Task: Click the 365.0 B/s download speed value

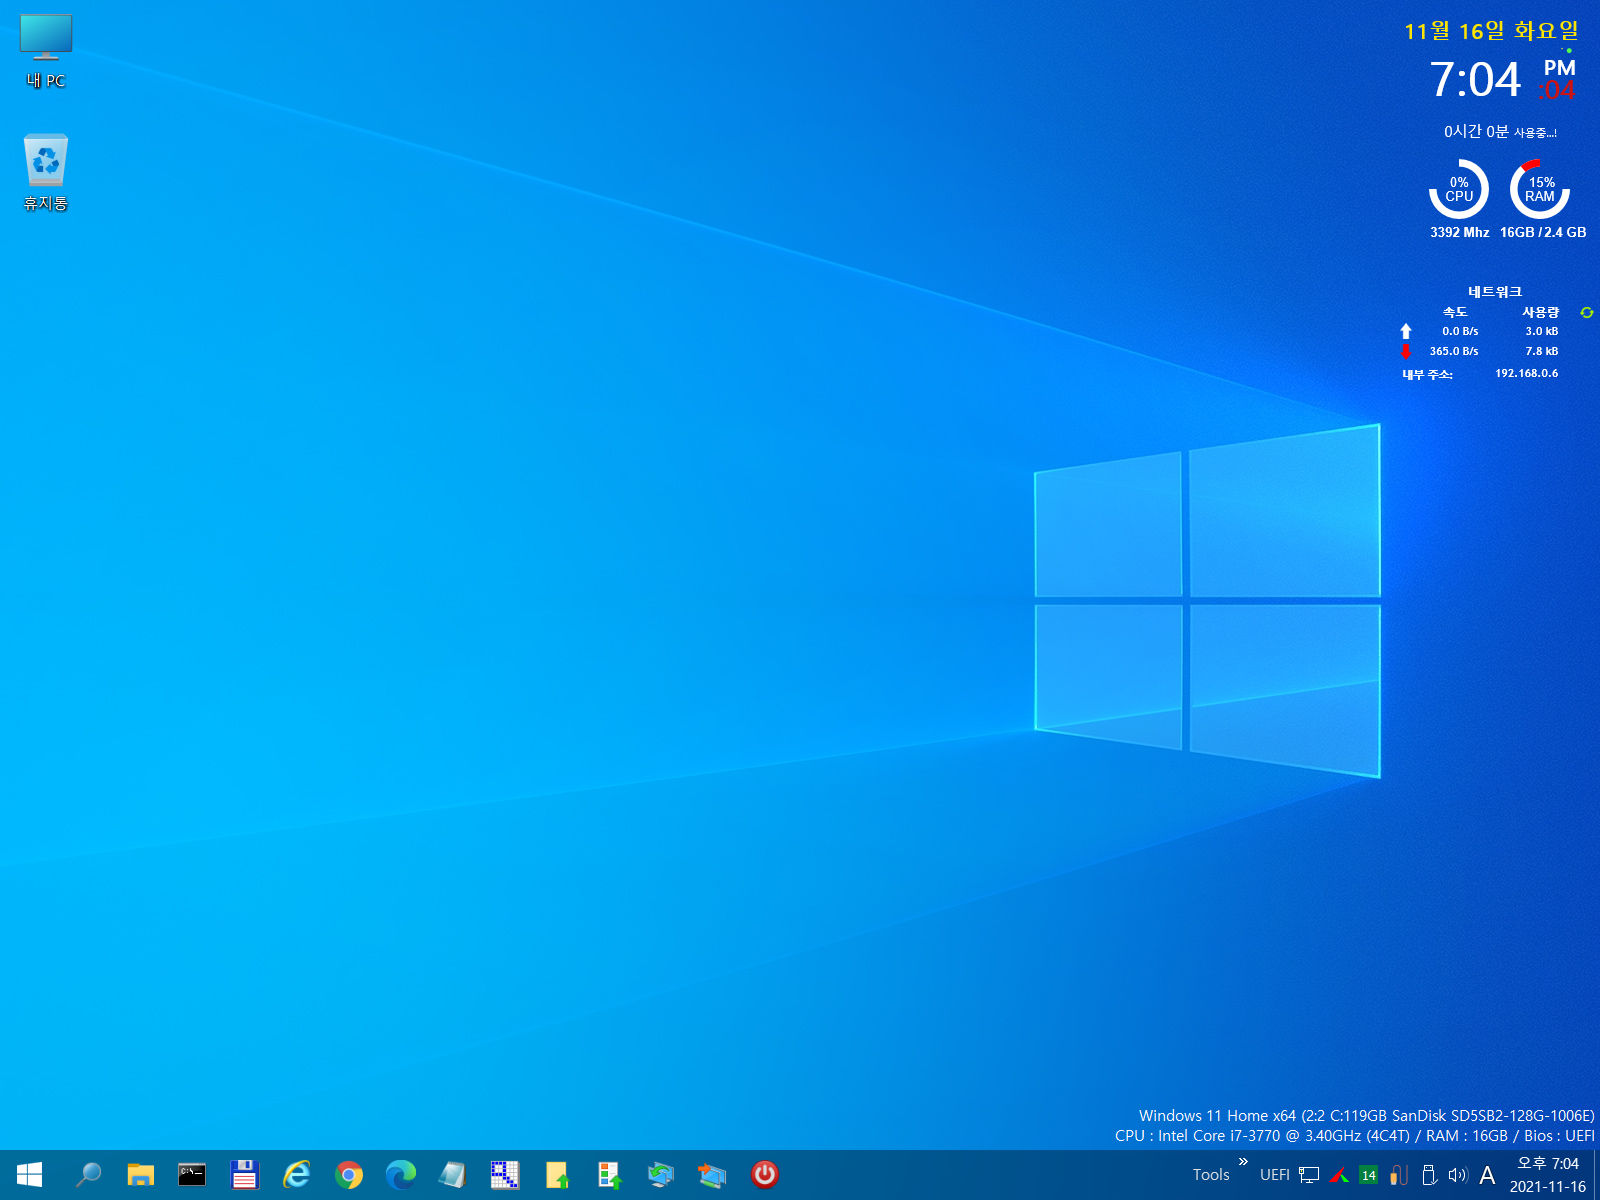Action: 1454,351
